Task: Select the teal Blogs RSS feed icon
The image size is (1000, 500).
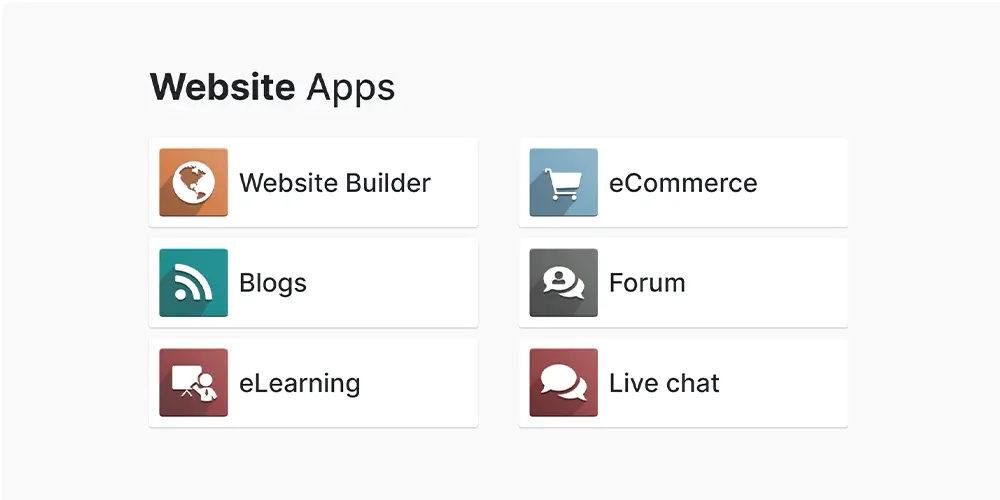Action: 193,283
